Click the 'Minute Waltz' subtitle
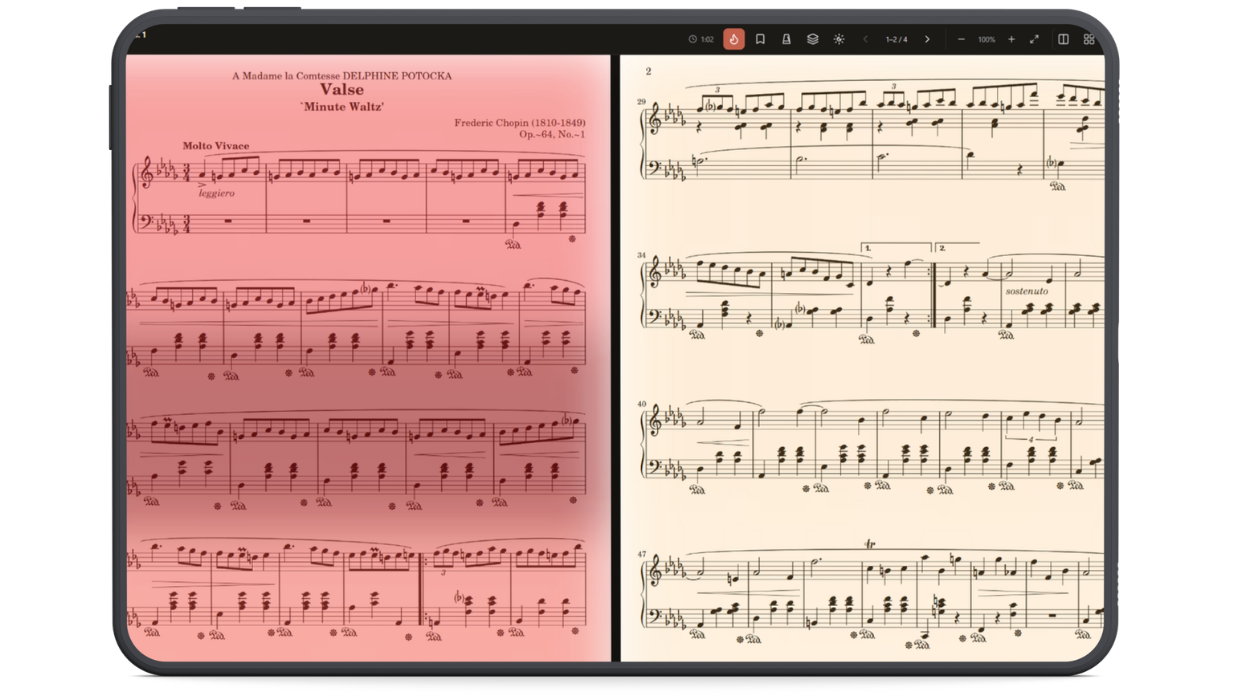The image size is (1240, 697). tap(342, 106)
